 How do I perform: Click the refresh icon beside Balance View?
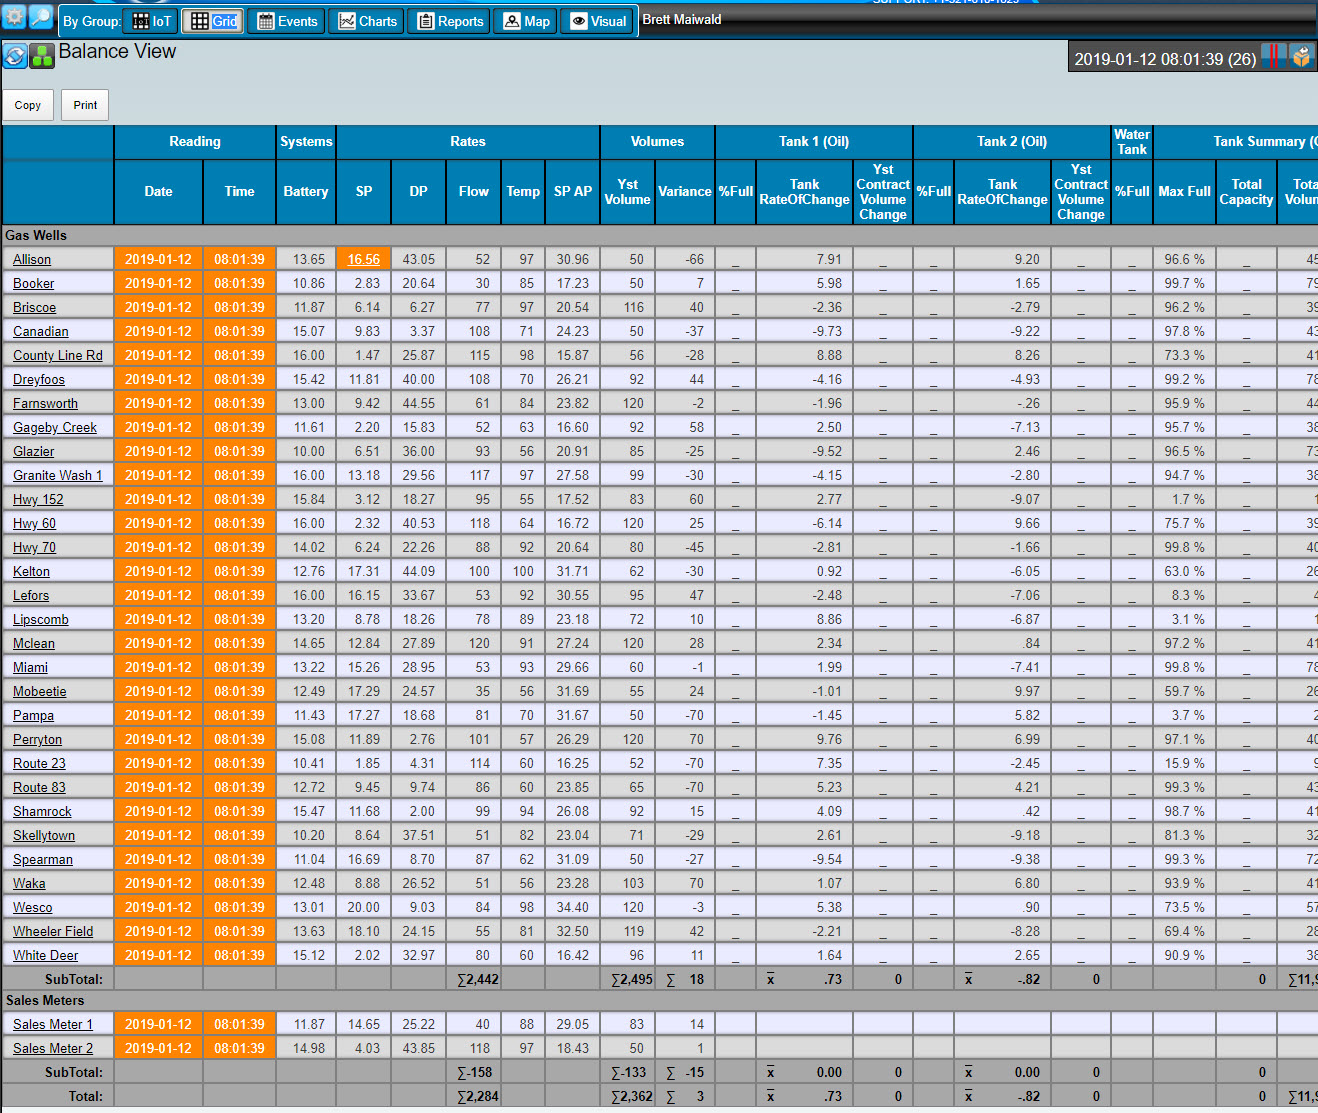14,56
